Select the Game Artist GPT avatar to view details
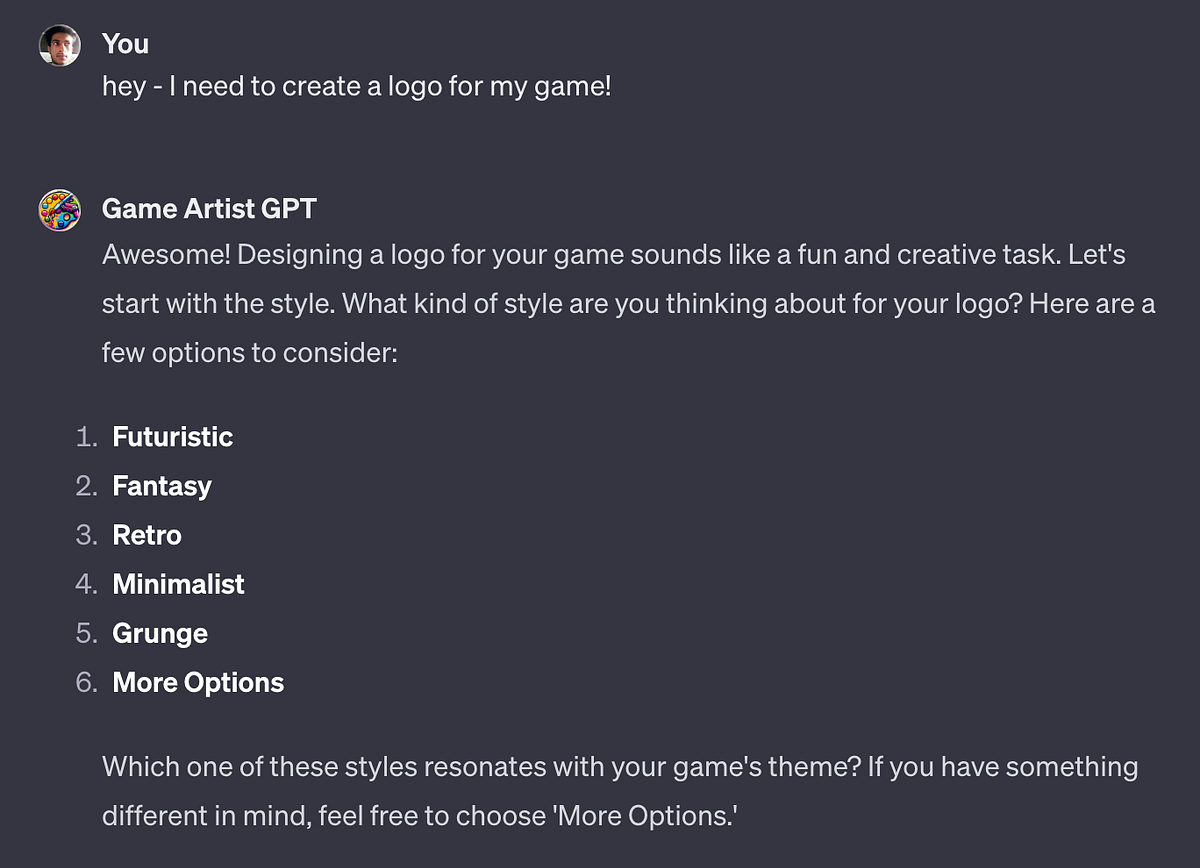Screen dimensions: 1200x868 [59, 210]
